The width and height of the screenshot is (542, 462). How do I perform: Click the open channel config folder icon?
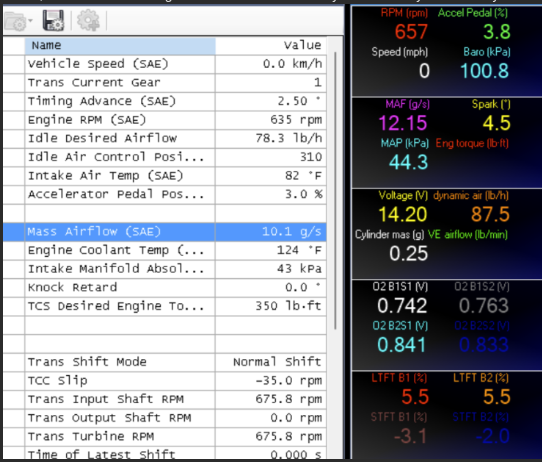(x=16, y=21)
